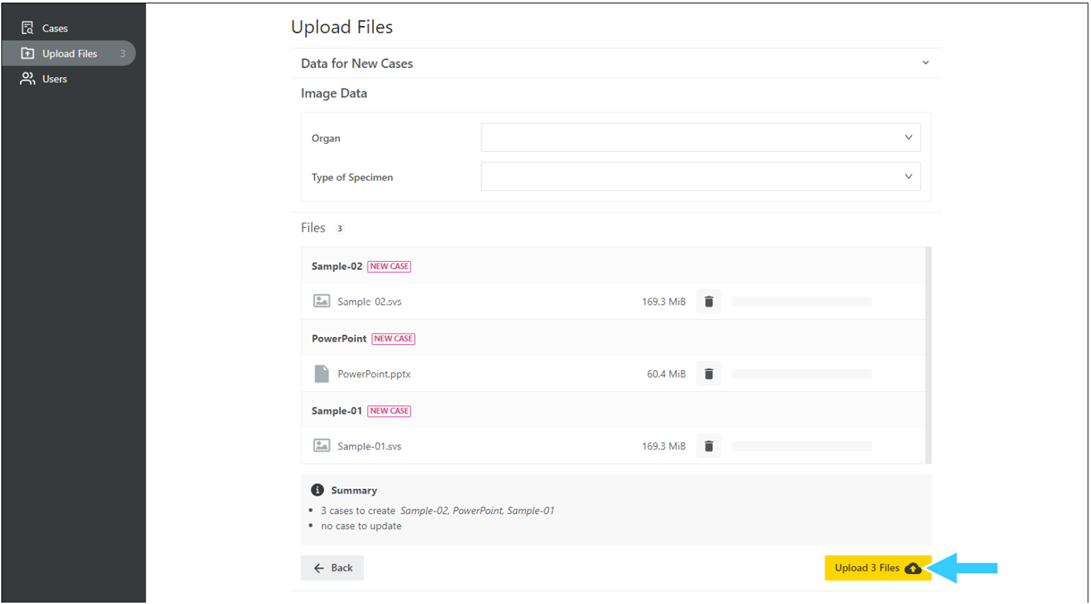This screenshot has height=604, width=1091.
Task: Click the image icon next to Sample-02.svs
Action: [321, 301]
